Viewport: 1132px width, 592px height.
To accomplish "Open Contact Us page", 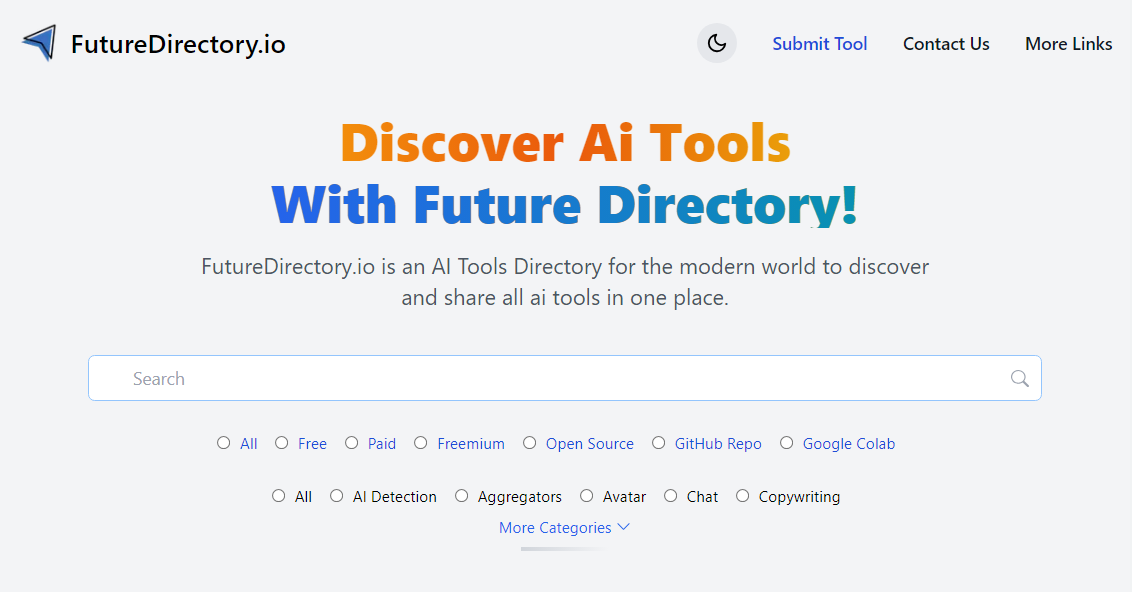I will tap(946, 44).
